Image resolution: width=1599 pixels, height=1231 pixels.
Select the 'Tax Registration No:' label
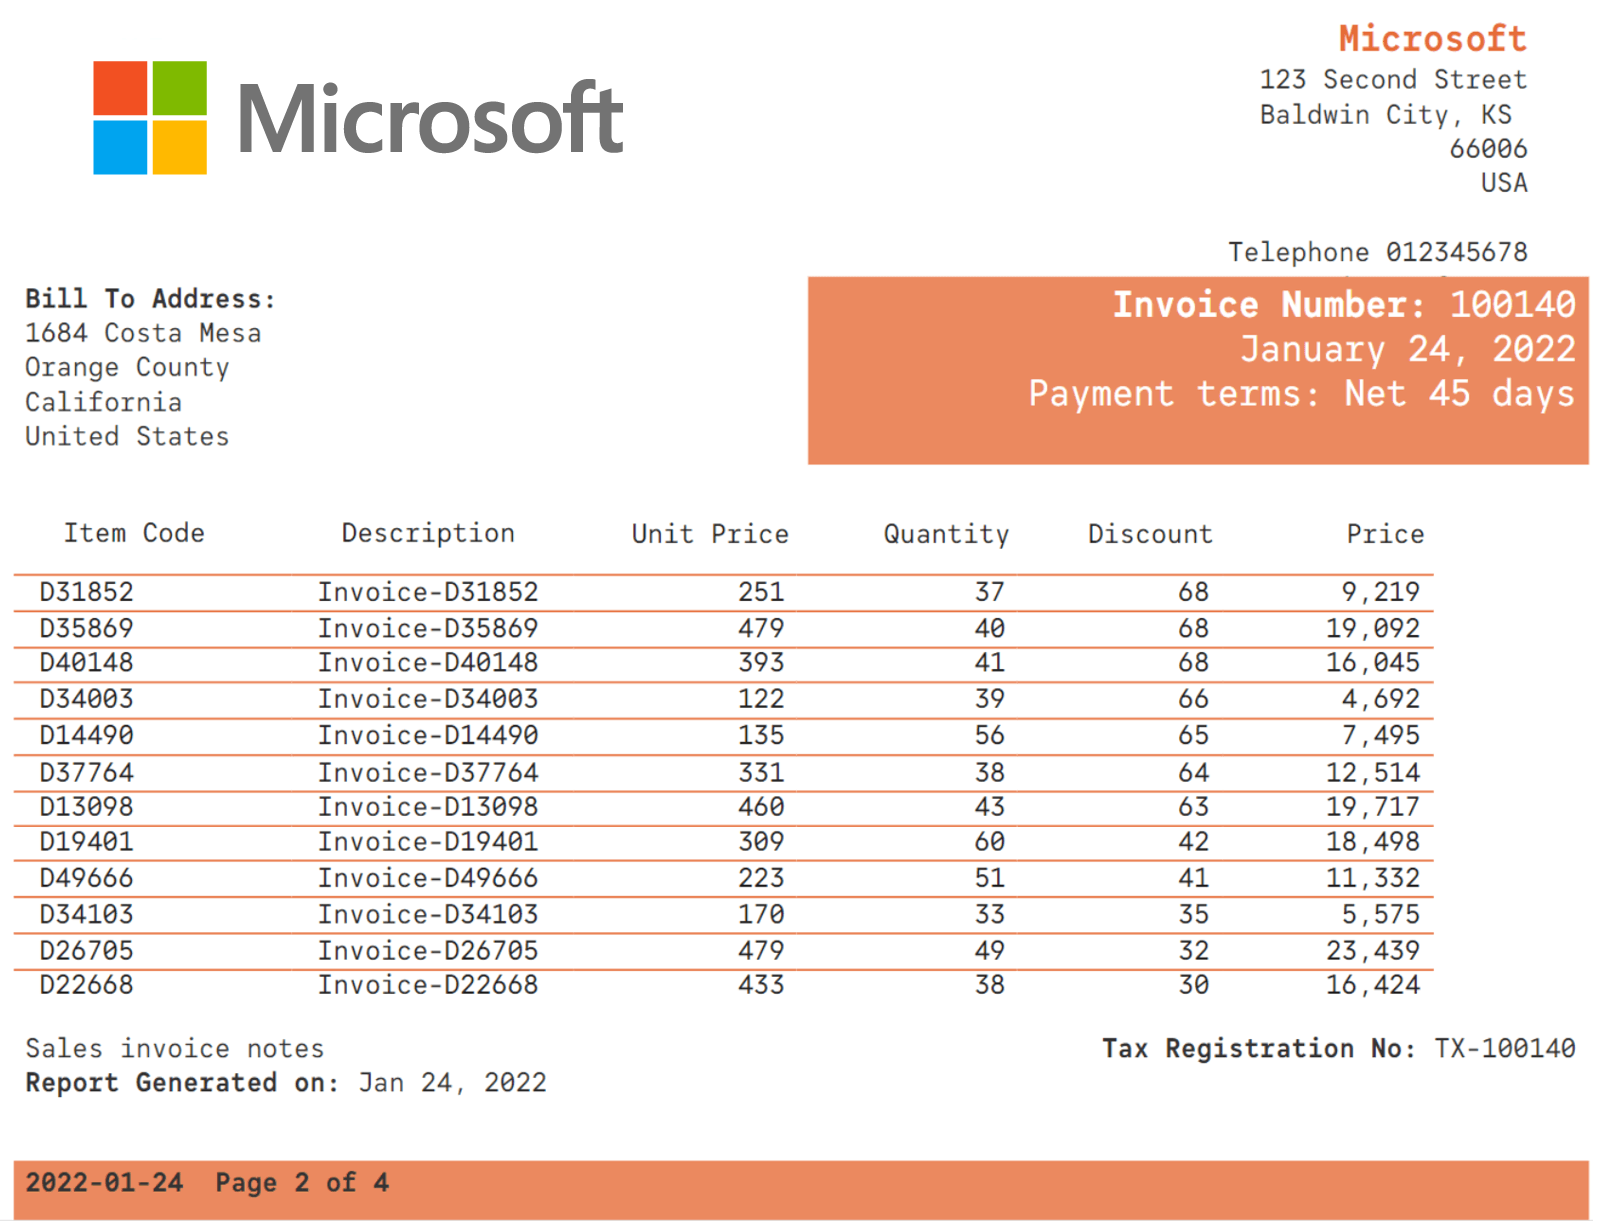1259,1048
